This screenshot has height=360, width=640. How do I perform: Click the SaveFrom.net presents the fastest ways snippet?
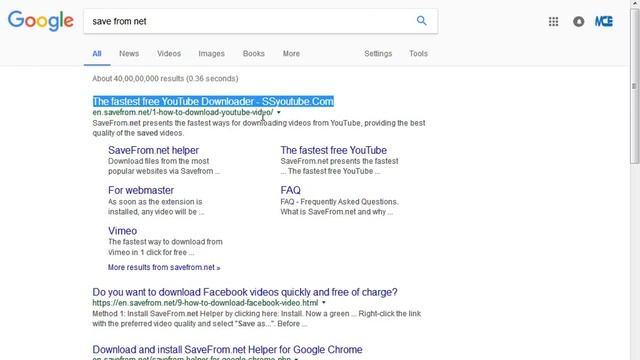(x=259, y=128)
